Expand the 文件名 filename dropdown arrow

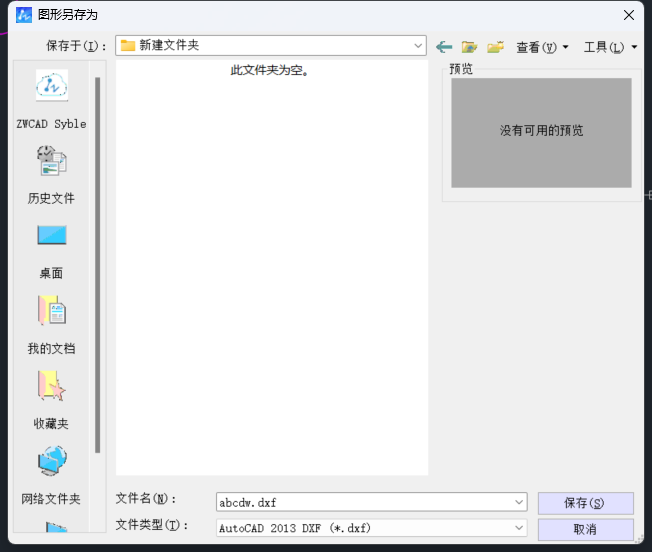pyautogui.click(x=519, y=502)
